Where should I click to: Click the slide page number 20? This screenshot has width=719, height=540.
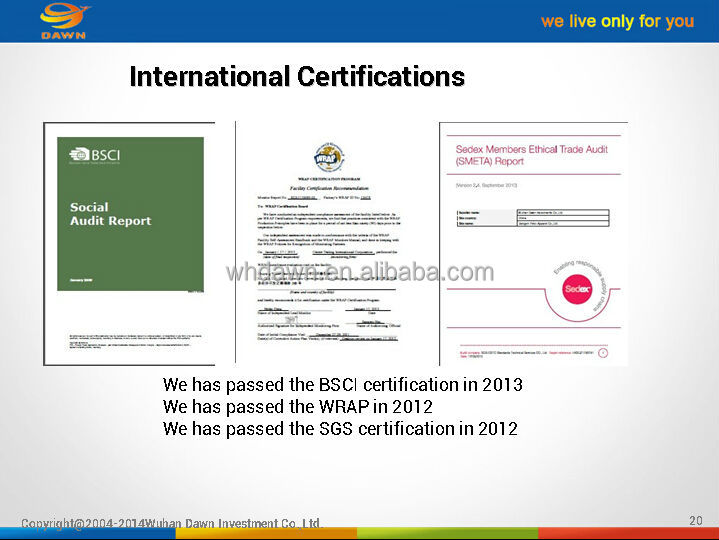click(x=696, y=520)
